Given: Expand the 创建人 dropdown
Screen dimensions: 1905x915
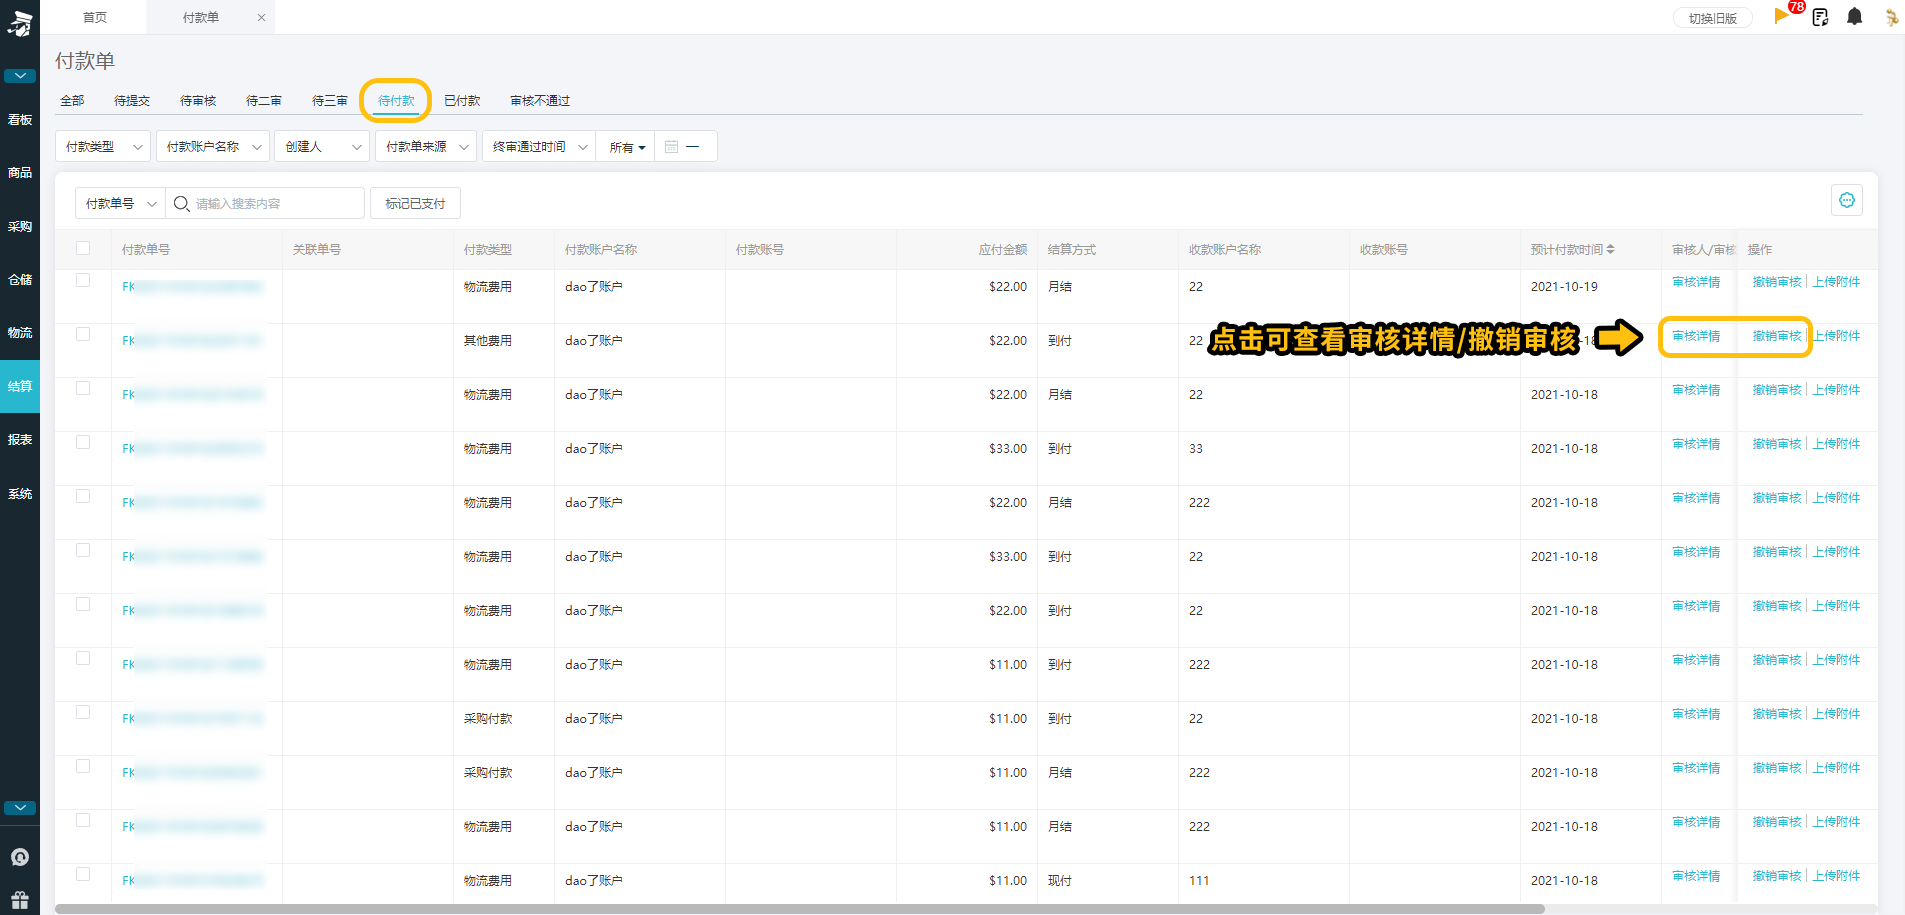Looking at the screenshot, I should pyautogui.click(x=322, y=146).
